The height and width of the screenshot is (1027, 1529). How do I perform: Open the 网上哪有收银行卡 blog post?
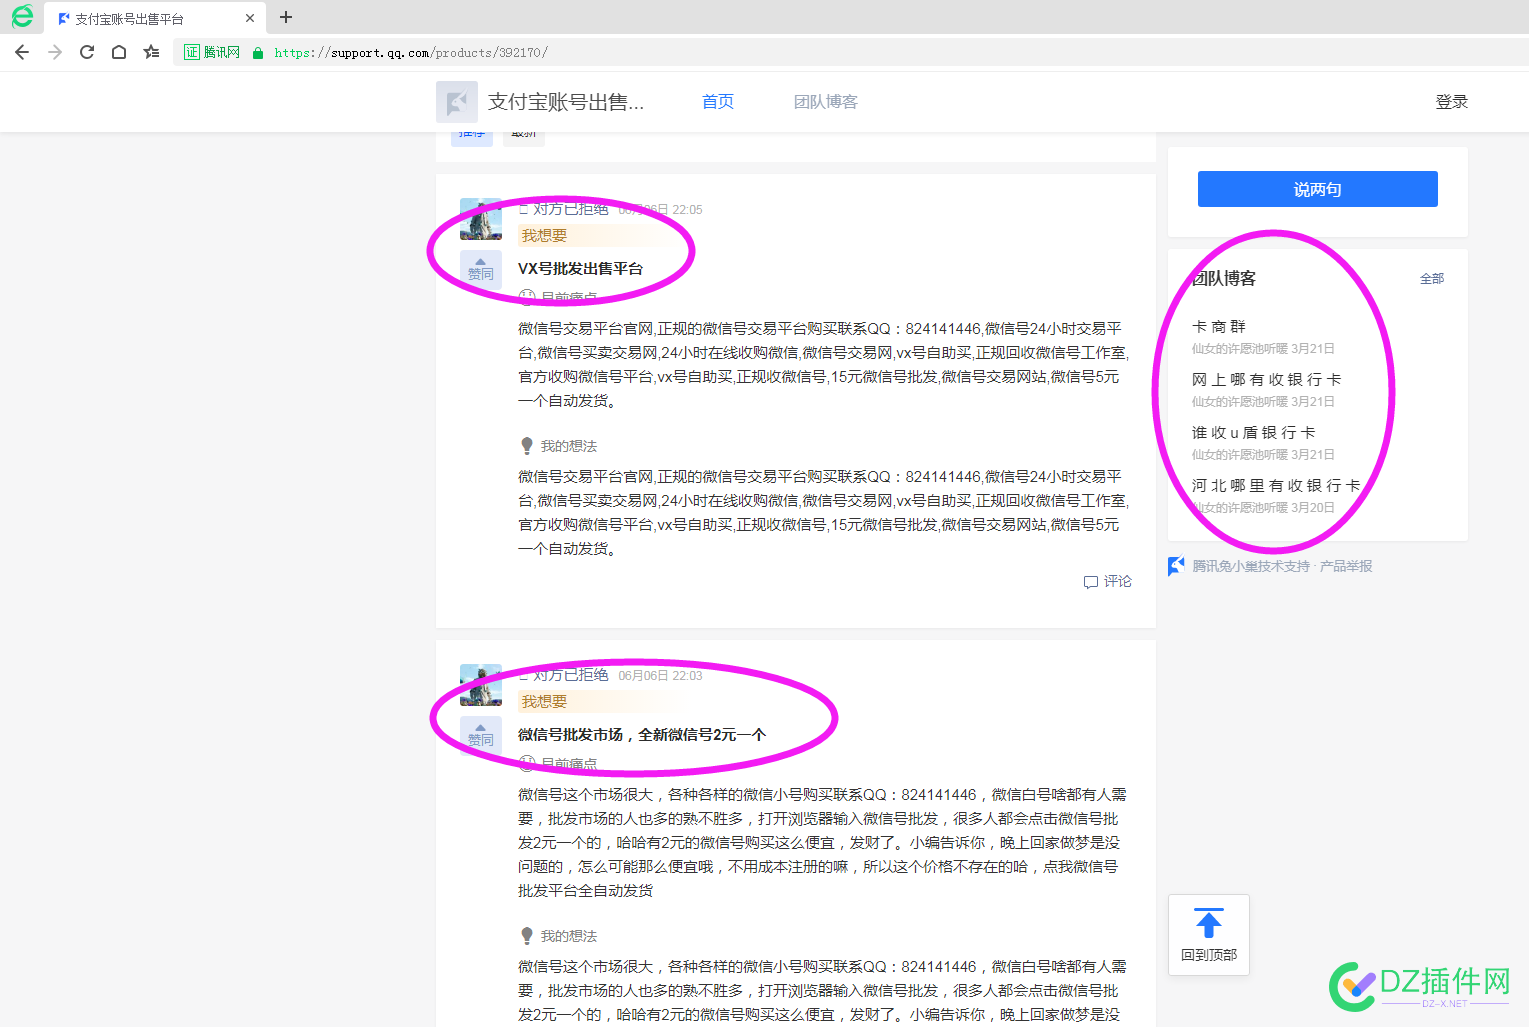(1267, 380)
